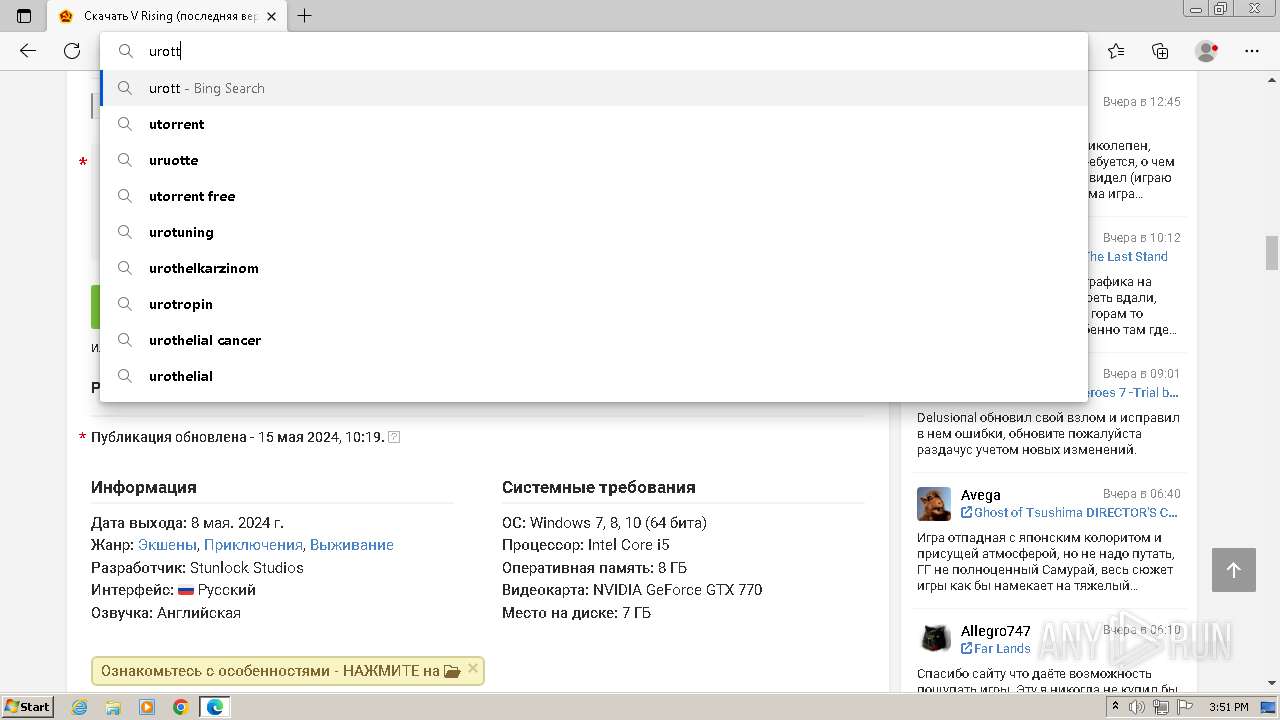Open a new browser tab

[305, 16]
